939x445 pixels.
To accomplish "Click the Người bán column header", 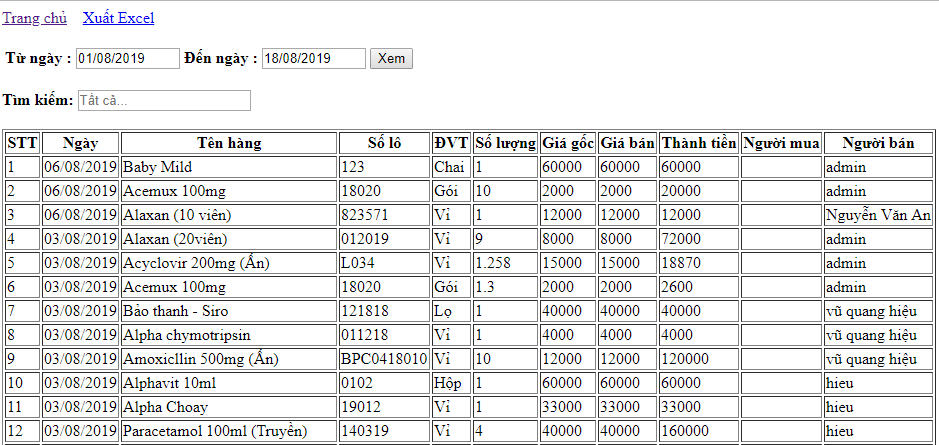I will [x=879, y=143].
